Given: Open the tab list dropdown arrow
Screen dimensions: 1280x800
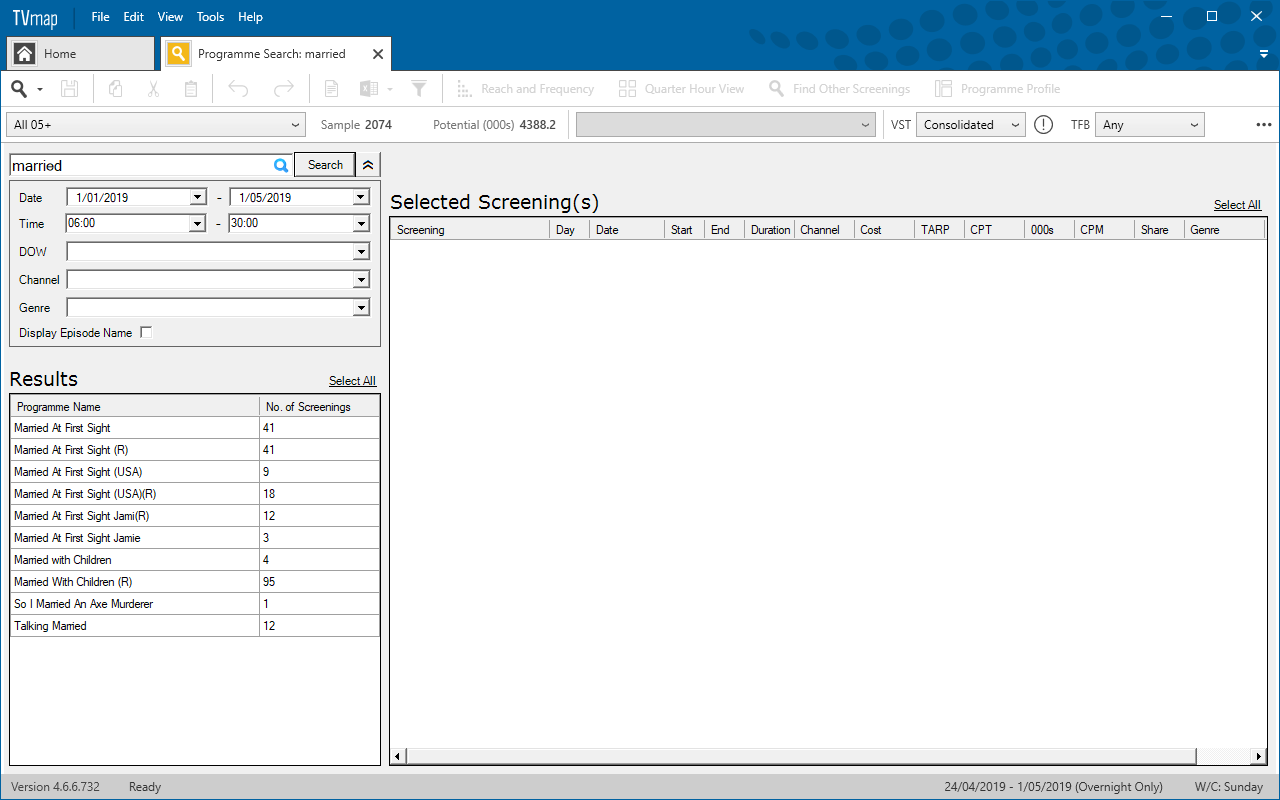Looking at the screenshot, I should click(x=1264, y=54).
